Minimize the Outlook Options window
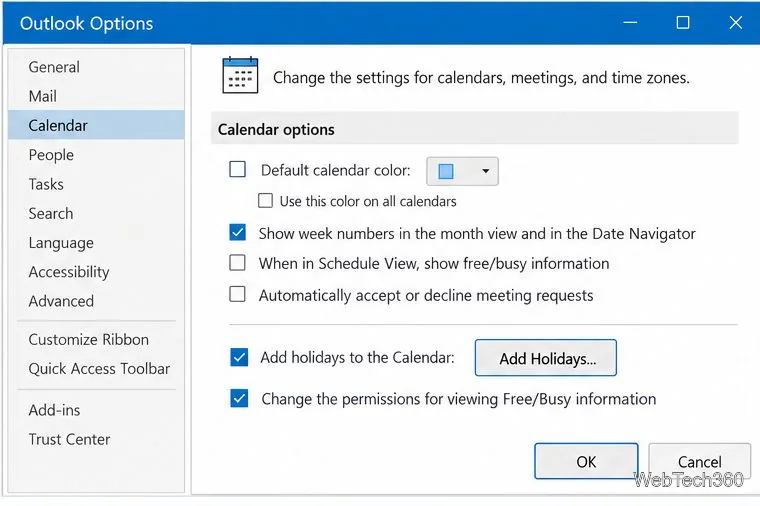760x506 pixels. tap(630, 22)
